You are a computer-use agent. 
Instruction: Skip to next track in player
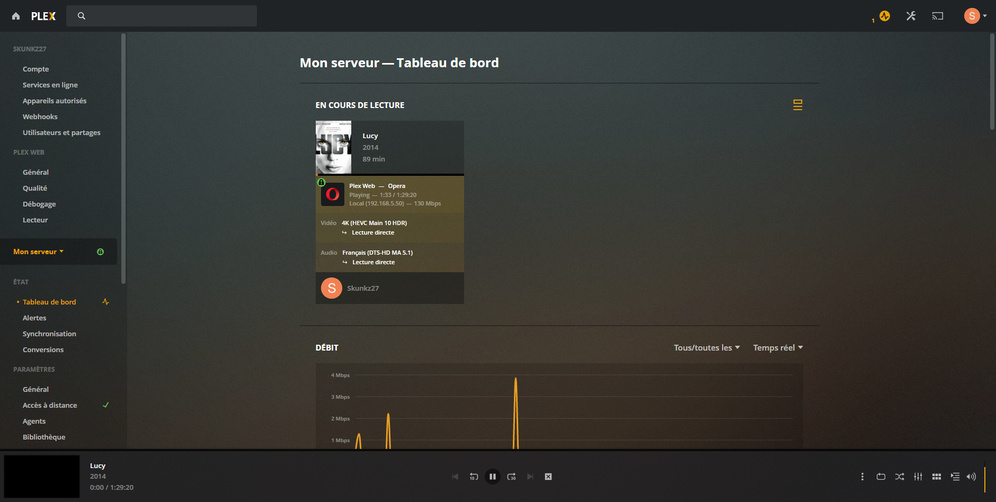pyautogui.click(x=530, y=477)
